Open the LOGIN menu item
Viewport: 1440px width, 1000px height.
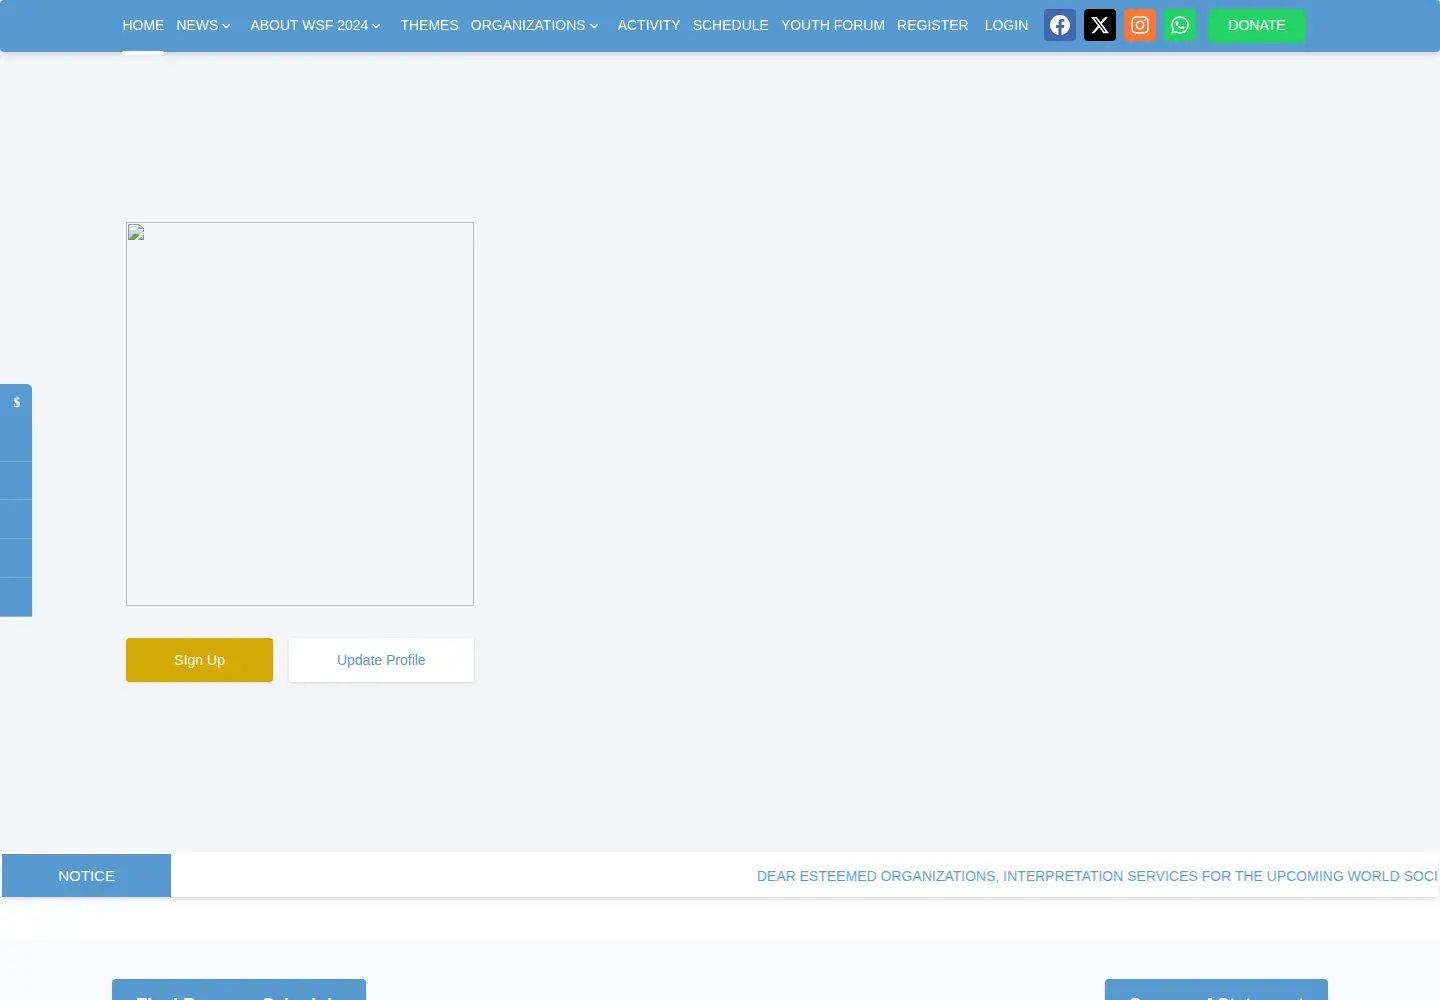point(1006,25)
